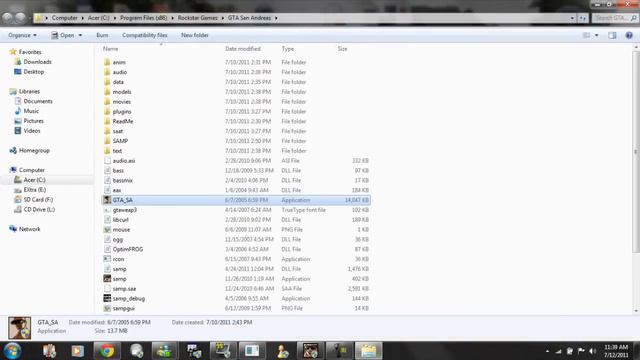This screenshot has width=640, height=360.
Task: Navigate to Acer (C:) in breadcrumb
Action: [x=98, y=18]
